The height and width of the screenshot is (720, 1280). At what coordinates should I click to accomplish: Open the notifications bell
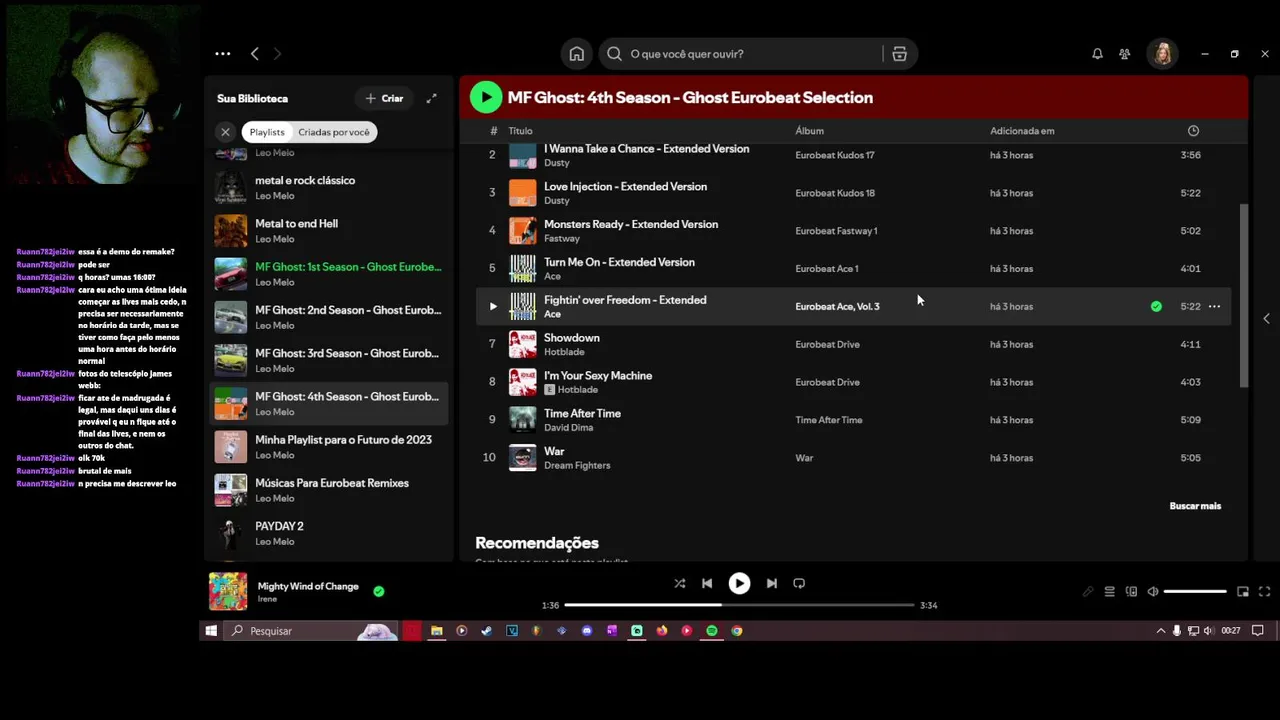tap(1097, 54)
